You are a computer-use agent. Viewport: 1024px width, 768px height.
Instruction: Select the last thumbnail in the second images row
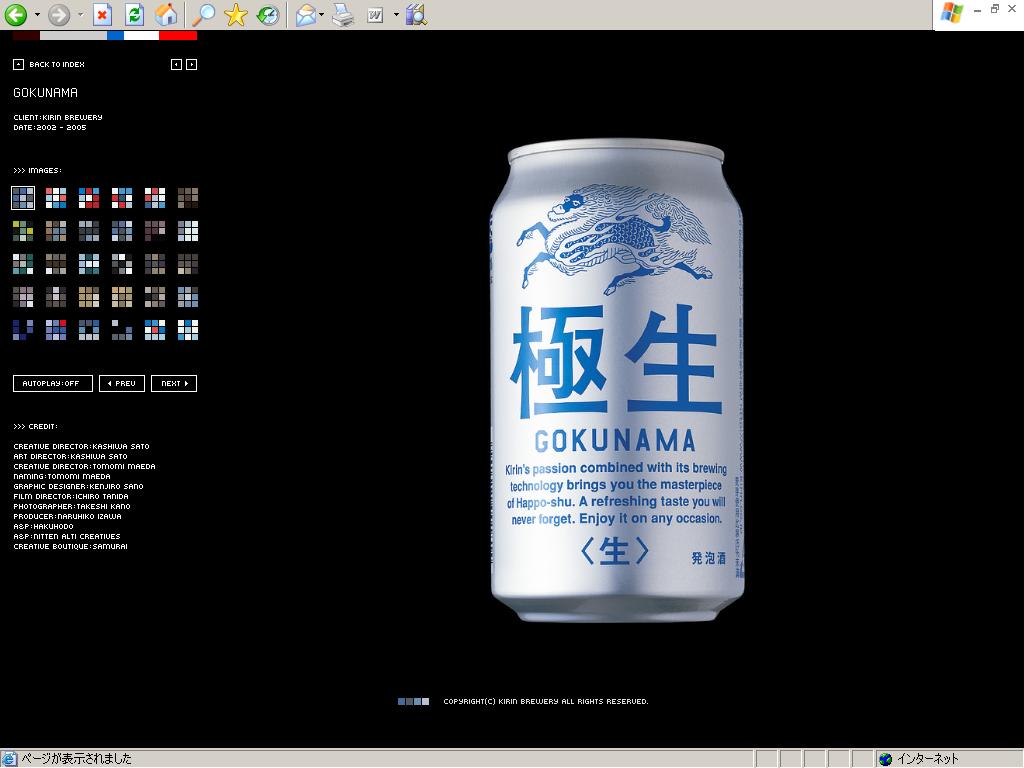pyautogui.click(x=188, y=231)
